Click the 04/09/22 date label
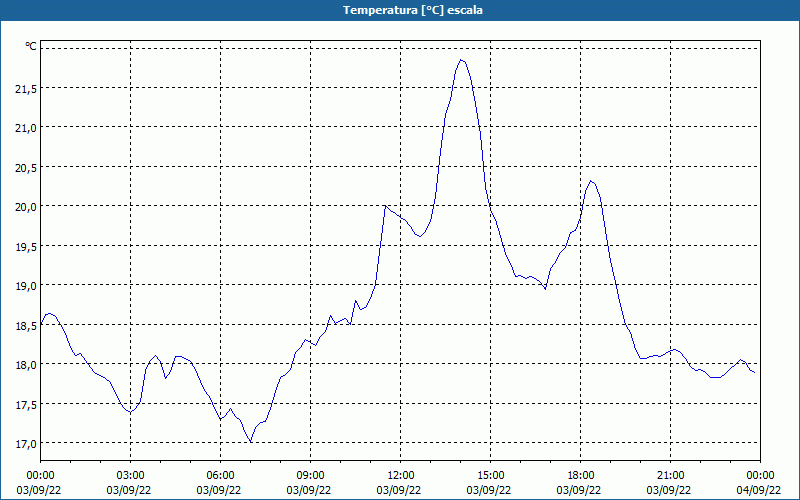This screenshot has height=500, width=800. 758,490
